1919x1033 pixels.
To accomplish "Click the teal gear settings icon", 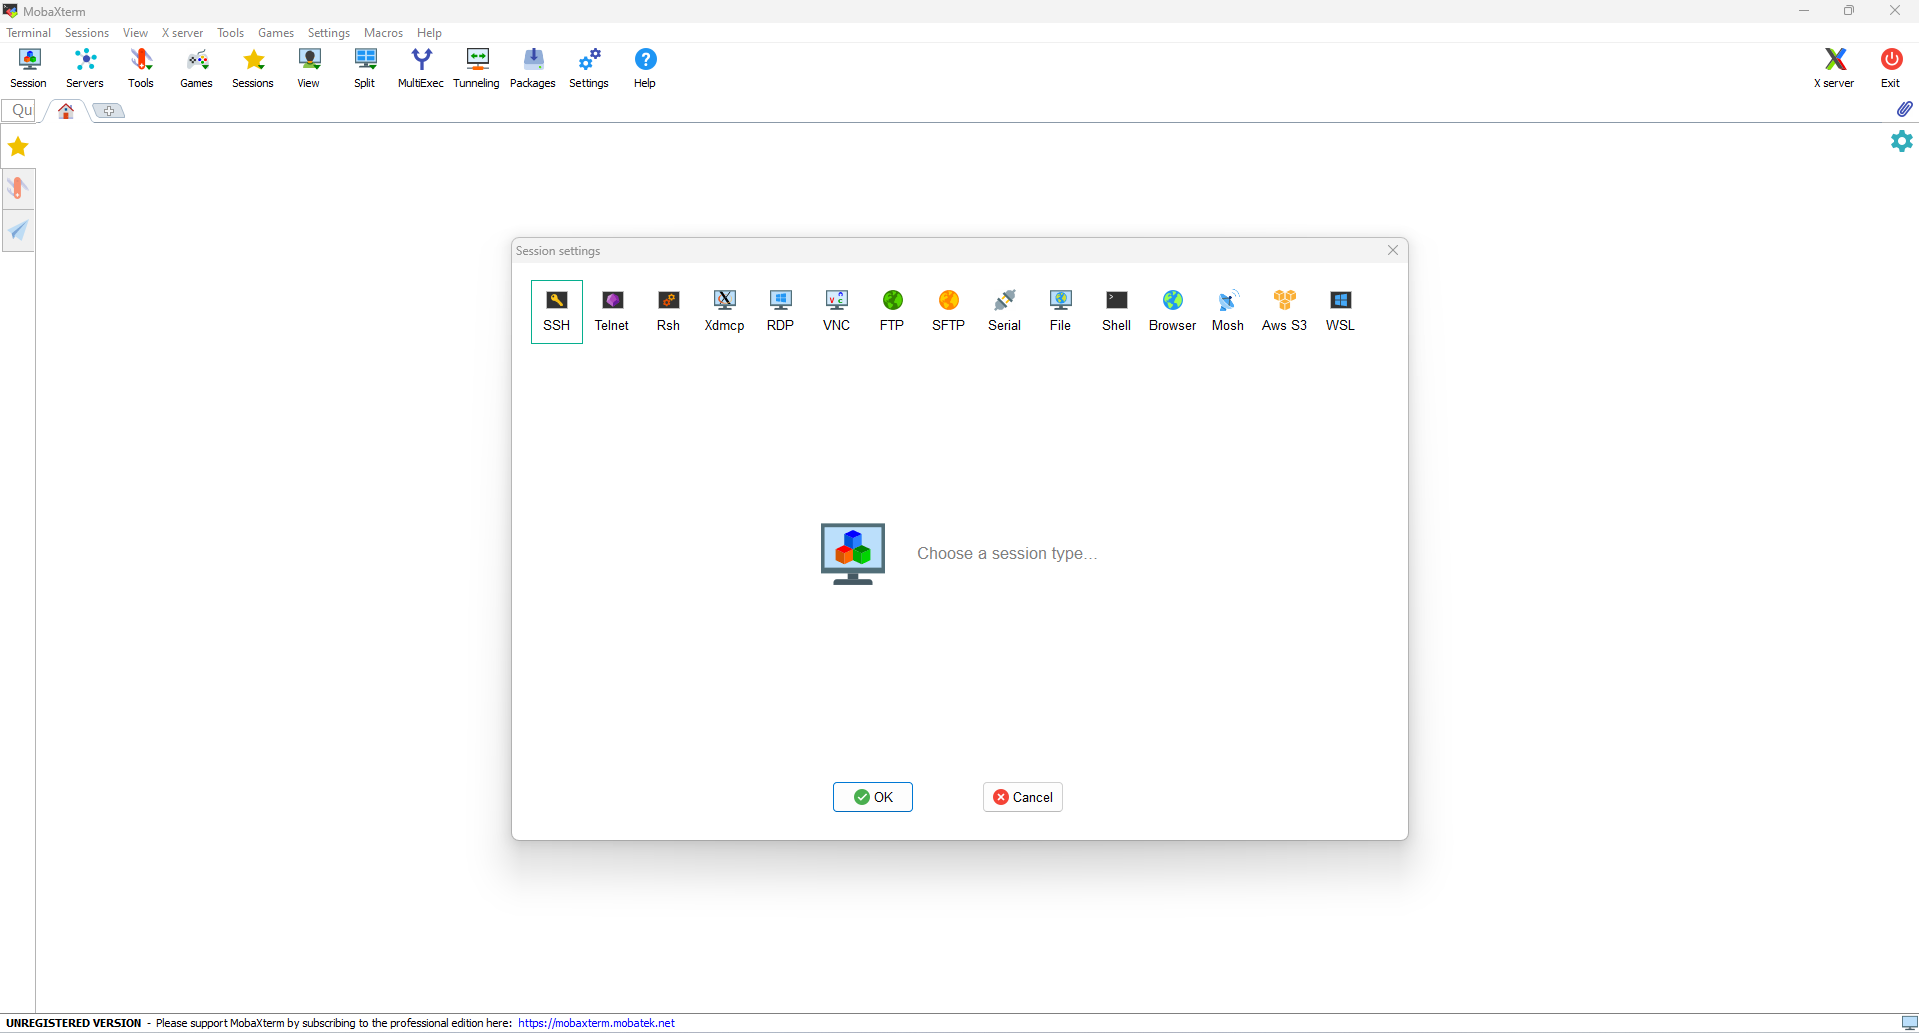I will tap(1902, 141).
